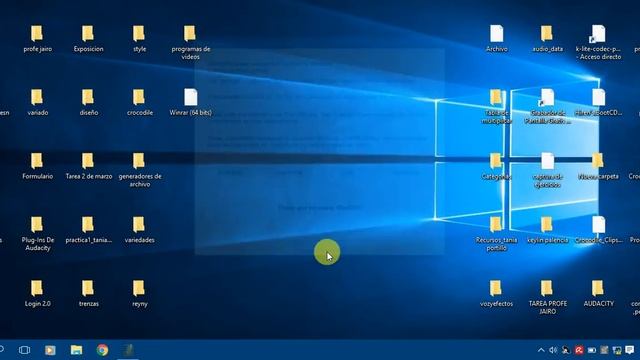This screenshot has width=640, height=360.
Task: Expand hidden system tray icons chevron
Action: point(541,350)
